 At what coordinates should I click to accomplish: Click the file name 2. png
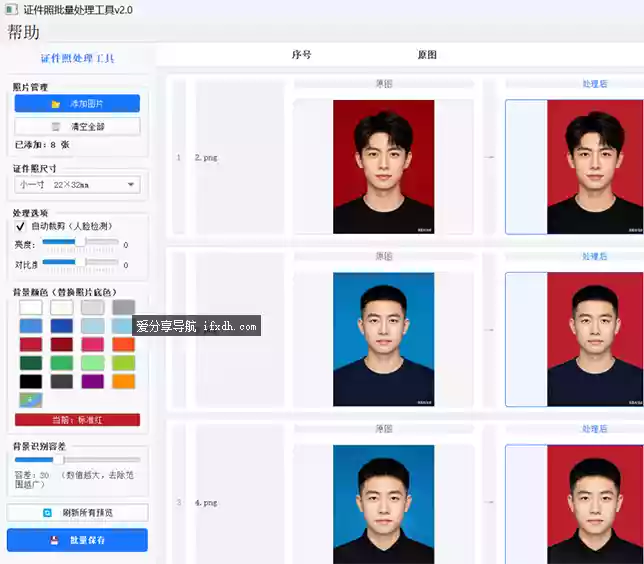click(x=206, y=157)
